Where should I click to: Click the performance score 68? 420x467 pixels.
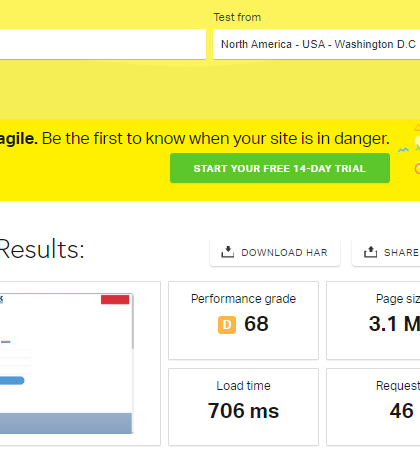pyautogui.click(x=256, y=324)
